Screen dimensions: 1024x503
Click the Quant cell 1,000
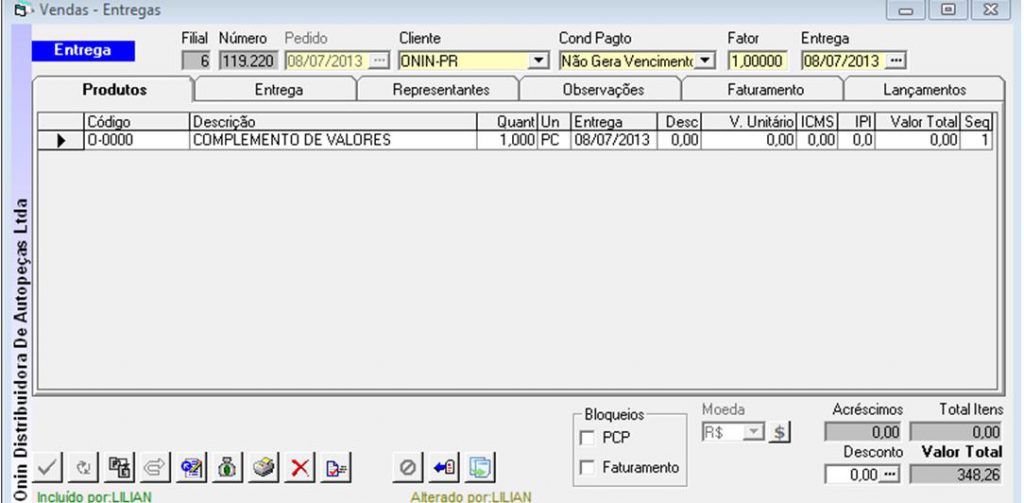pyautogui.click(x=507, y=140)
